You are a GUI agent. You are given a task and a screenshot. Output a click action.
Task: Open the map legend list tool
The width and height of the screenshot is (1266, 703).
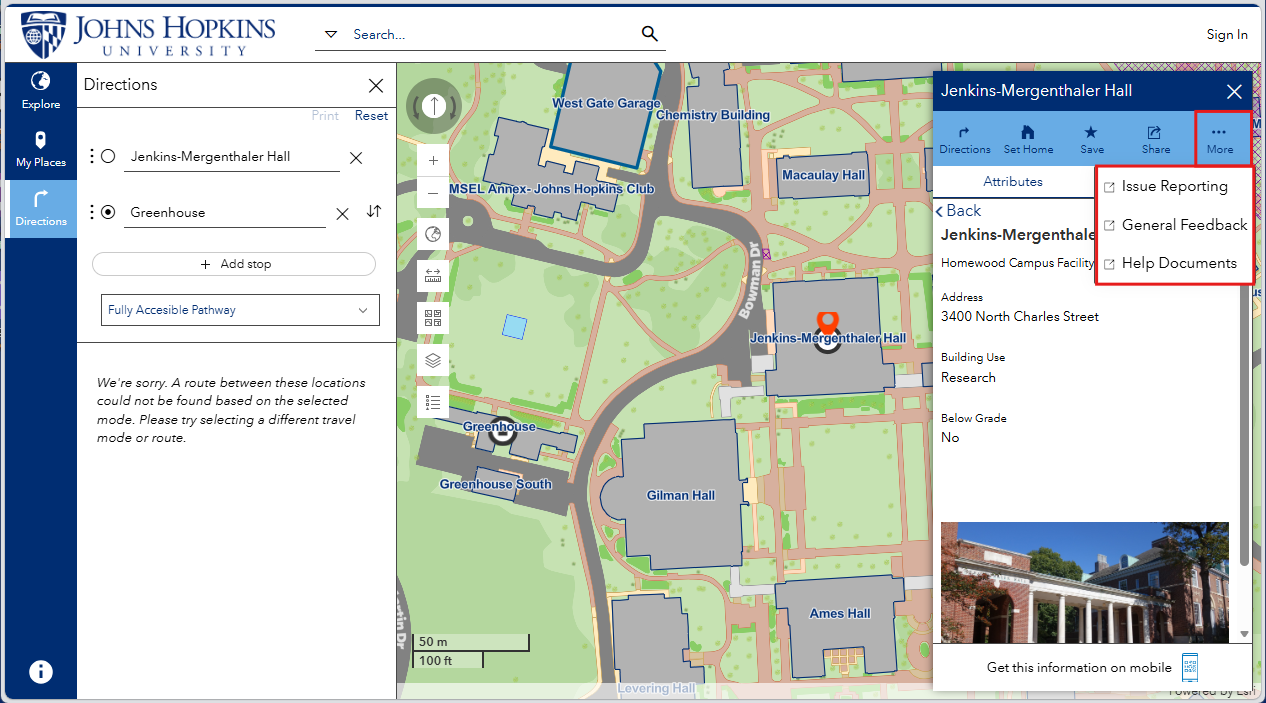coord(433,402)
